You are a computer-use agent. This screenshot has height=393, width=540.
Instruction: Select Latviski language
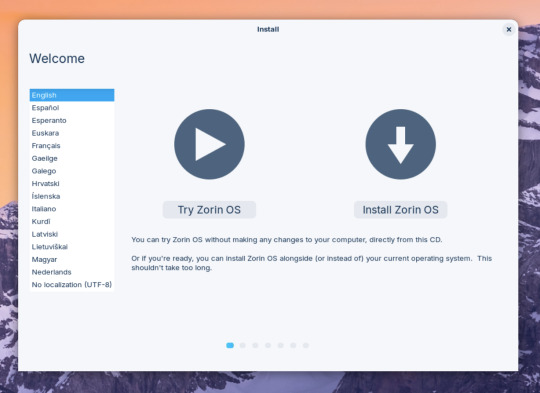(x=72, y=234)
